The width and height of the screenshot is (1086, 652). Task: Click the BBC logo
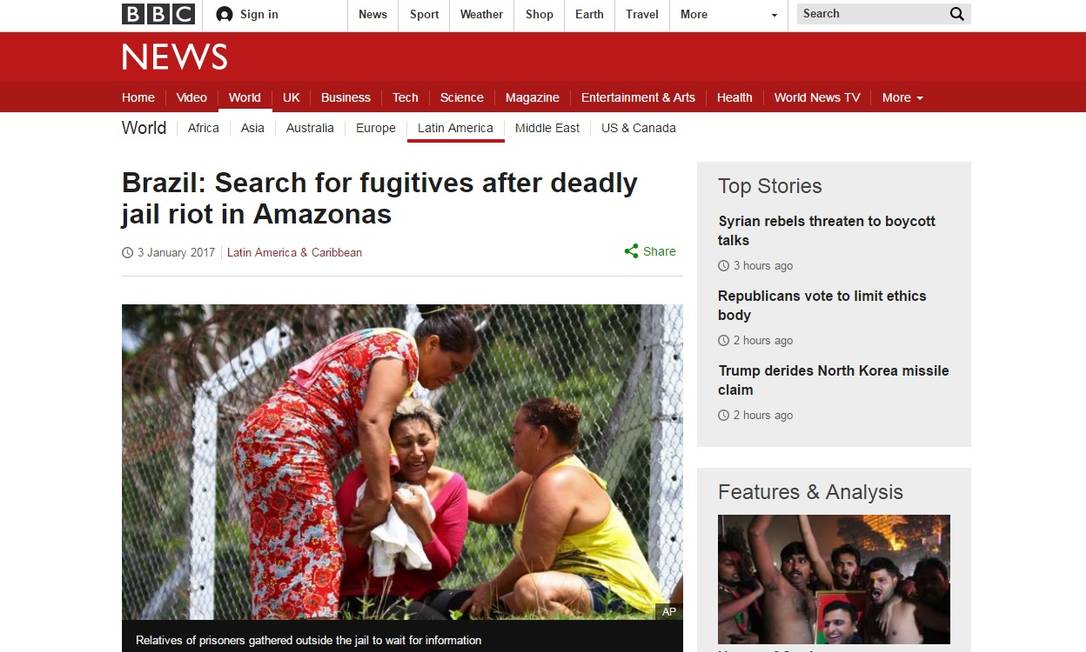(158, 14)
